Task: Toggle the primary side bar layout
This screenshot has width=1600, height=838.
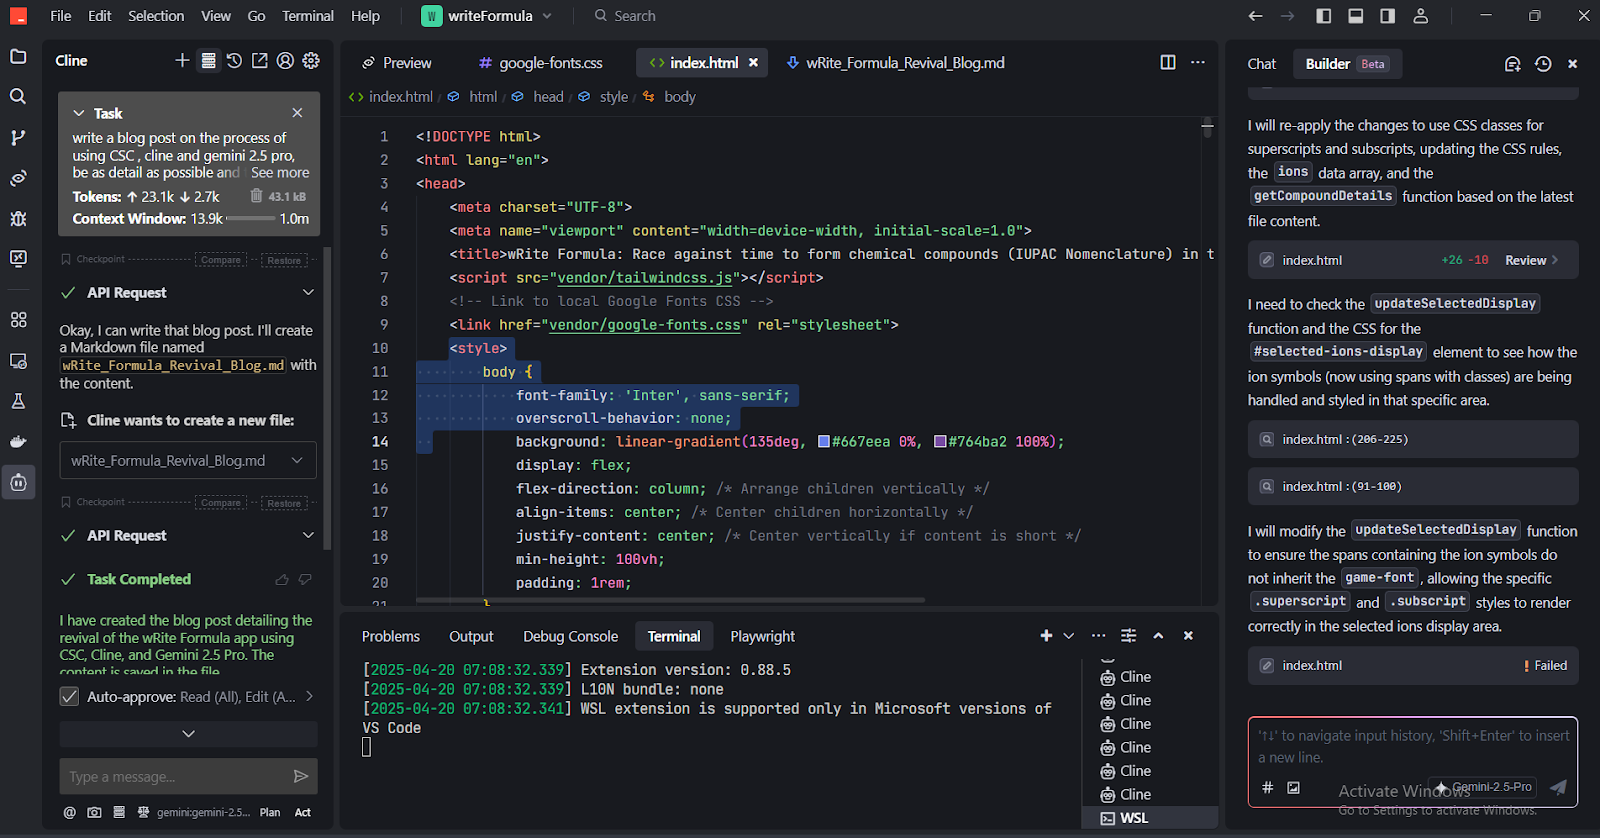Action: tap(1324, 16)
